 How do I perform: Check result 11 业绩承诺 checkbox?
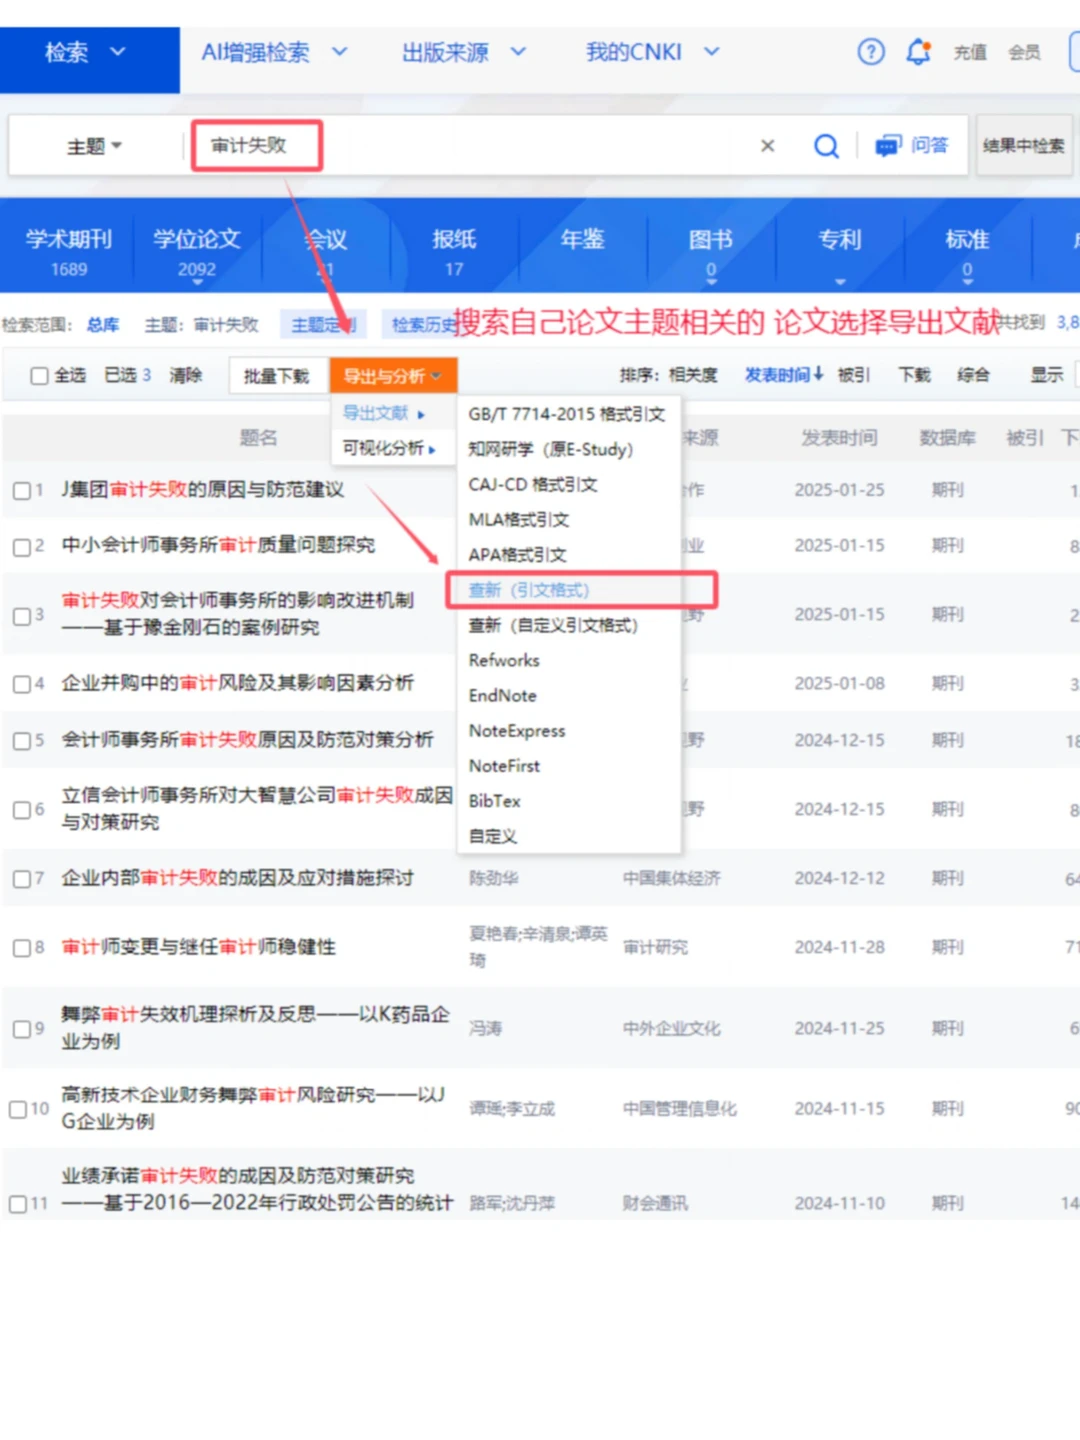tap(18, 1204)
